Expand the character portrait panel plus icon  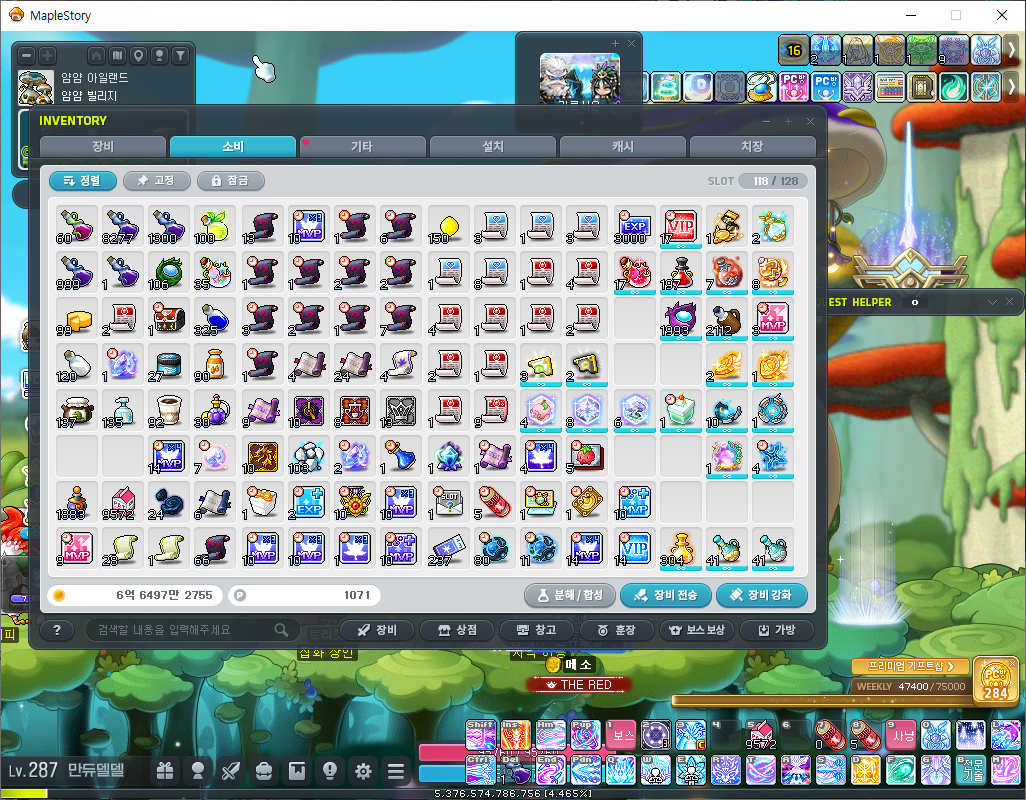pyautogui.click(x=615, y=43)
